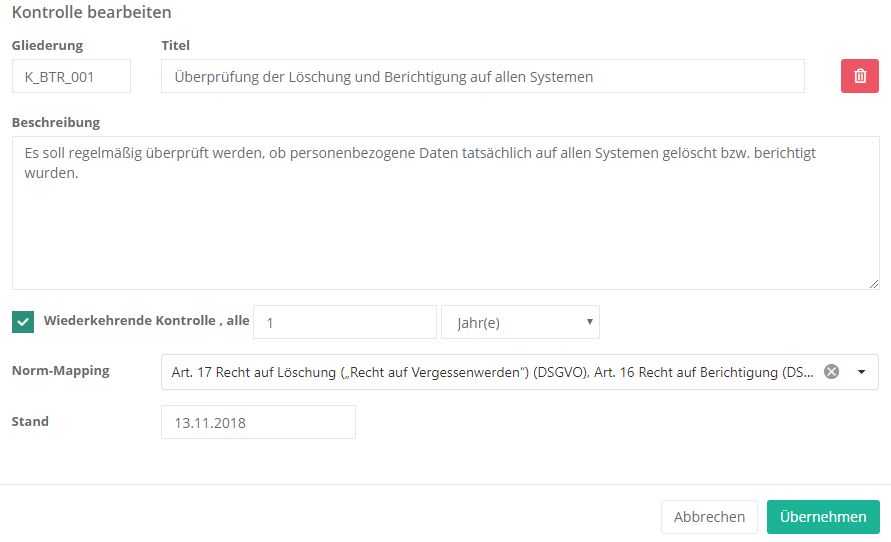The height and width of the screenshot is (542, 891).
Task: Click into the Titel text field
Action: pyautogui.click(x=482, y=76)
